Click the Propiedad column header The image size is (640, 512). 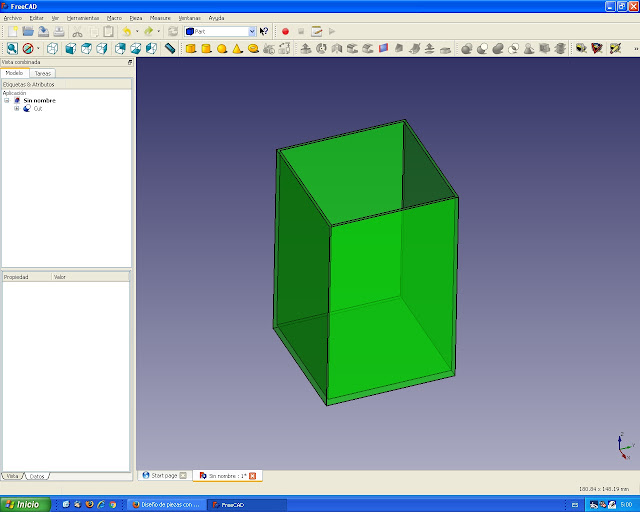[27, 277]
